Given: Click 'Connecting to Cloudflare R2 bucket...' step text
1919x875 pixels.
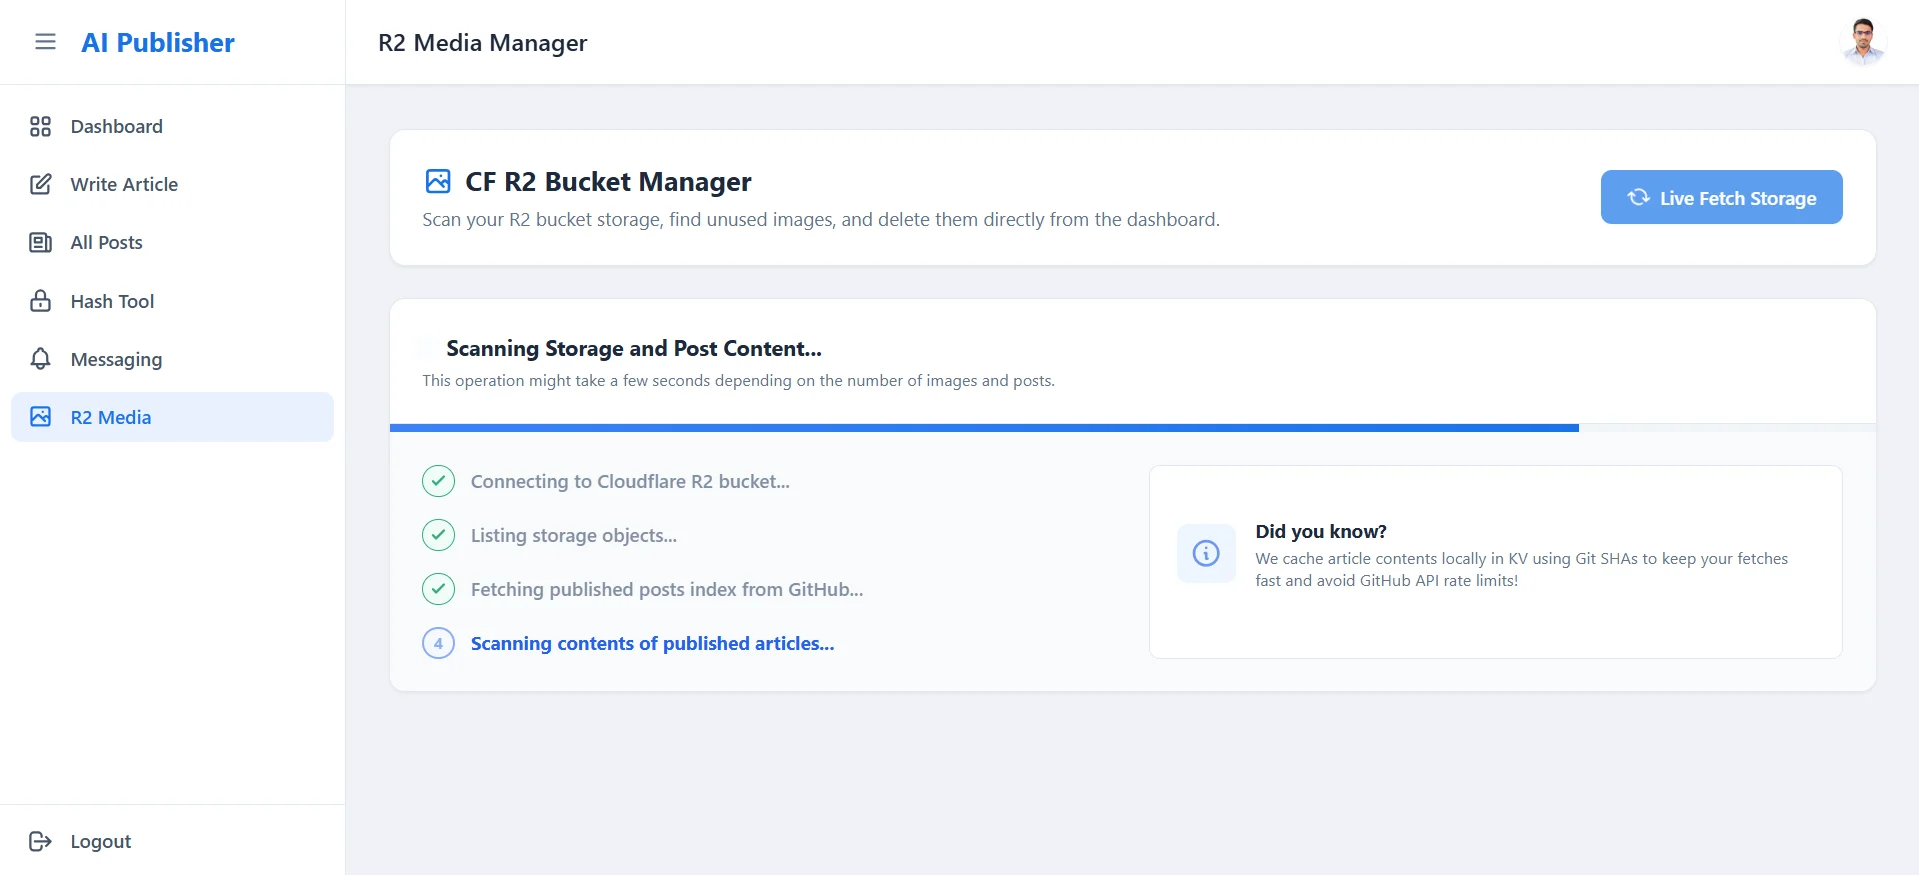Looking at the screenshot, I should pyautogui.click(x=630, y=481).
